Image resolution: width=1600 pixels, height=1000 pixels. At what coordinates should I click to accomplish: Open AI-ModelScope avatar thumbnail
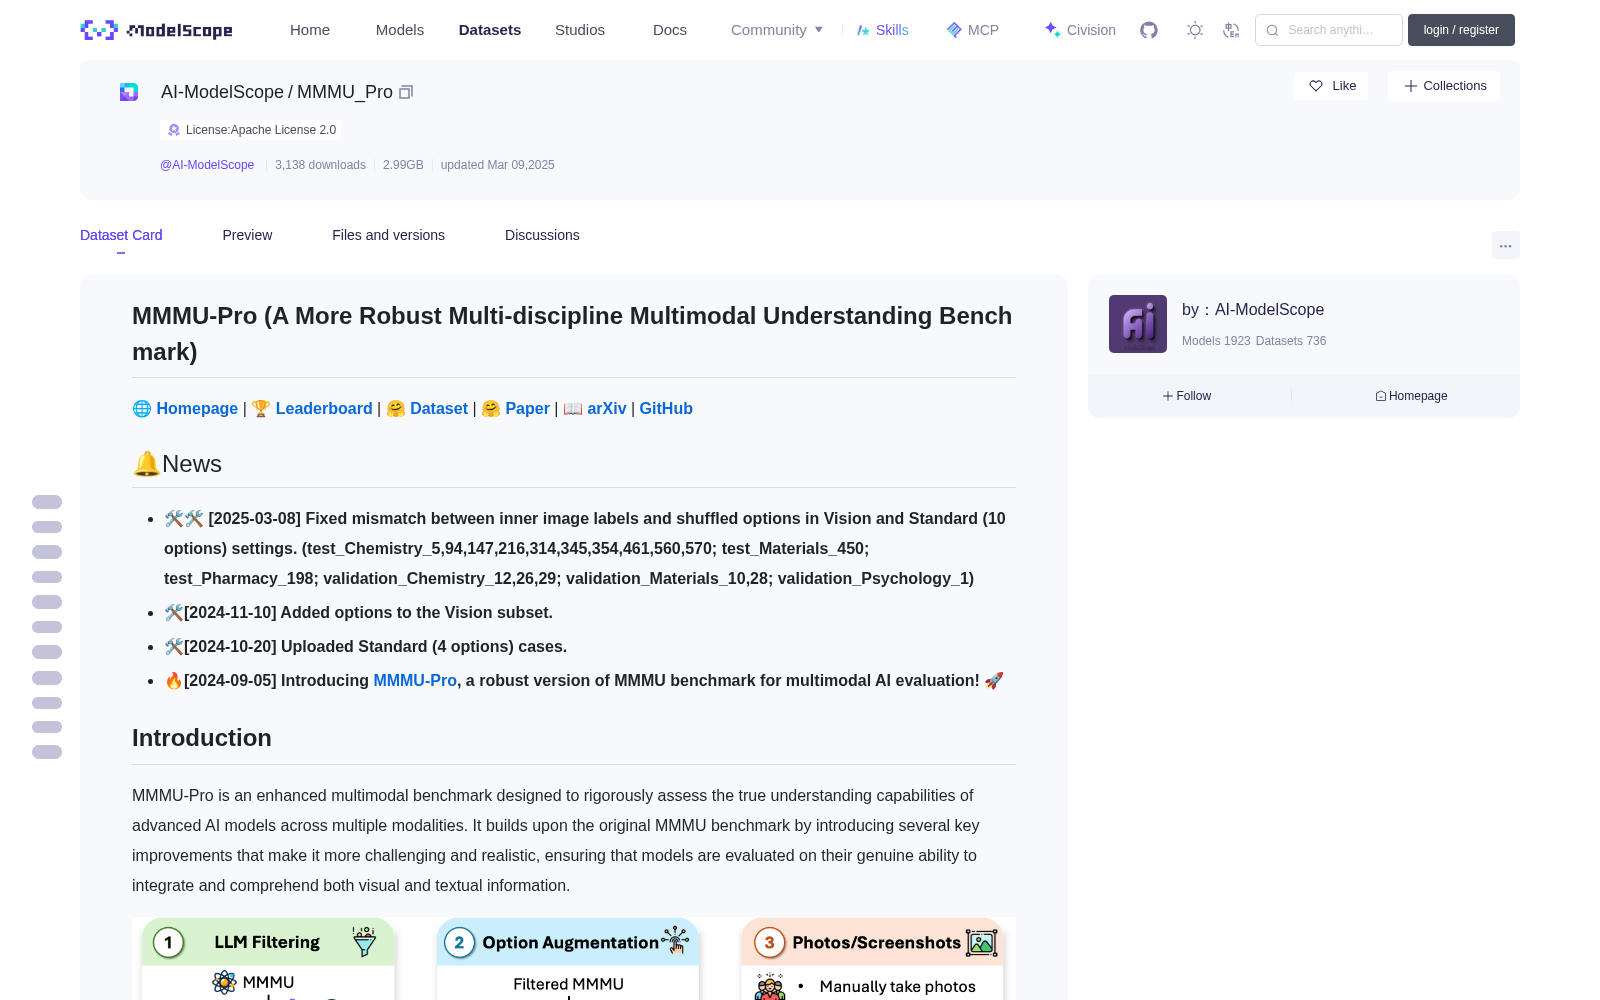pos(1138,324)
